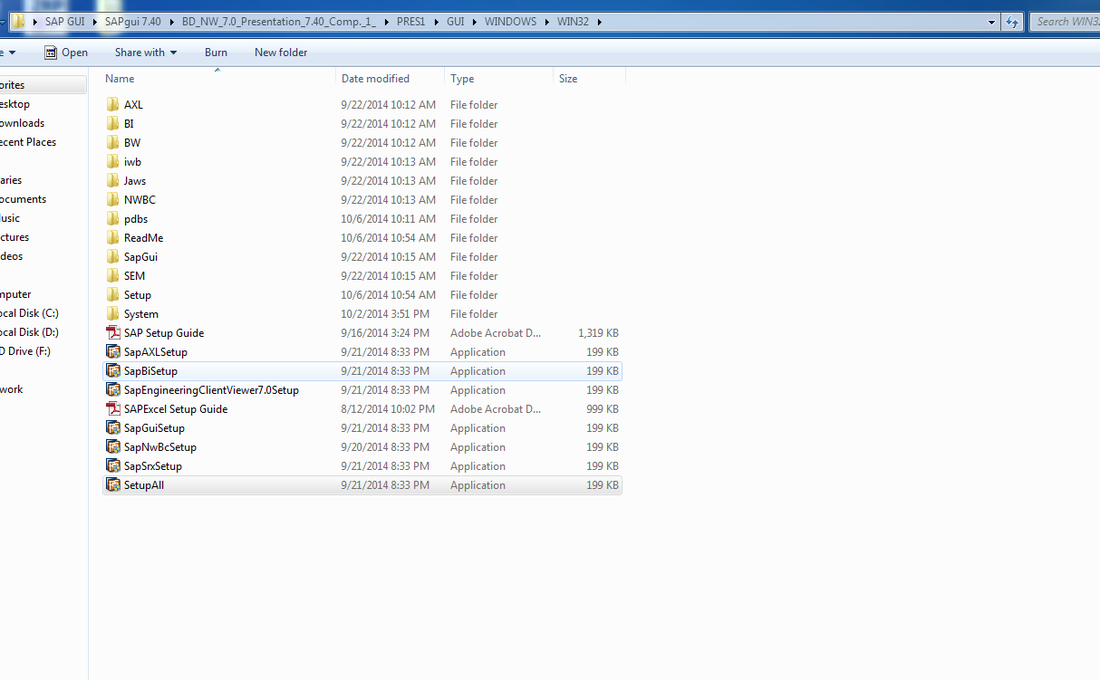Viewport: 1100px width, 680px height.
Task: Go to SAPgui 7.40 in the breadcrumb
Action: (x=133, y=22)
